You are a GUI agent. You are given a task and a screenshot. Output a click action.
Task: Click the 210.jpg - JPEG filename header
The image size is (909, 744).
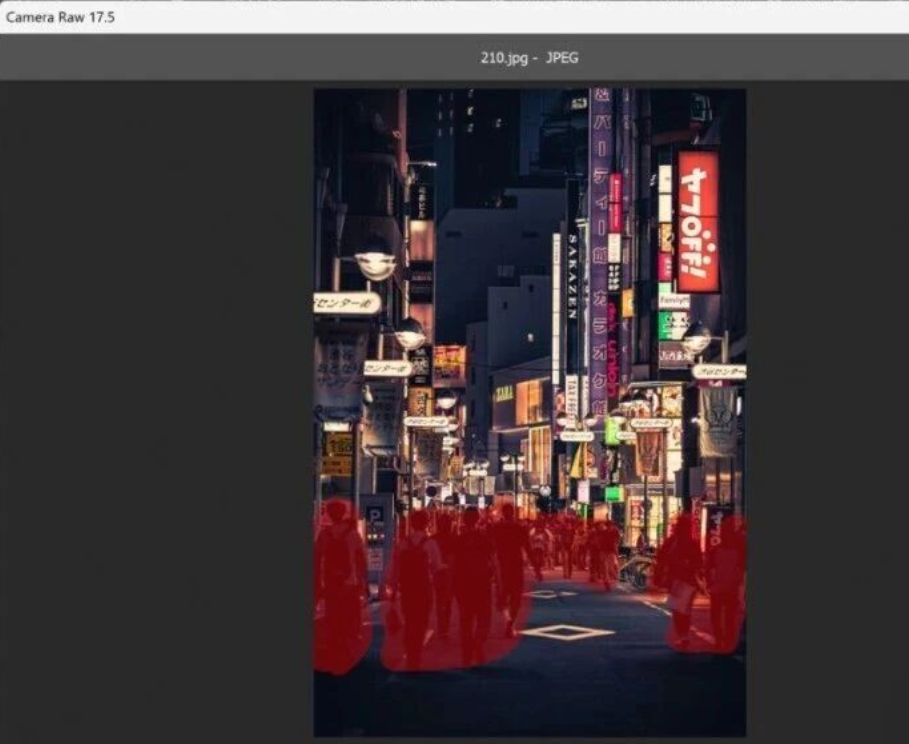pos(529,58)
